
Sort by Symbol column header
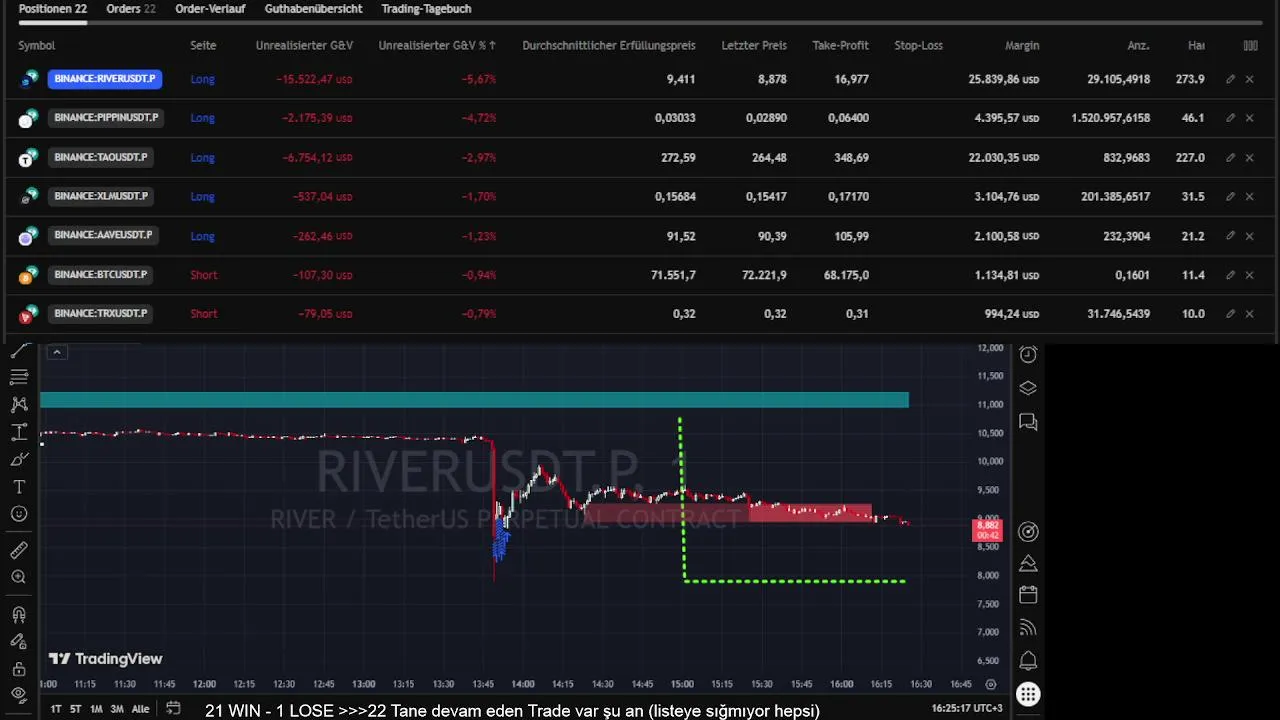click(37, 45)
